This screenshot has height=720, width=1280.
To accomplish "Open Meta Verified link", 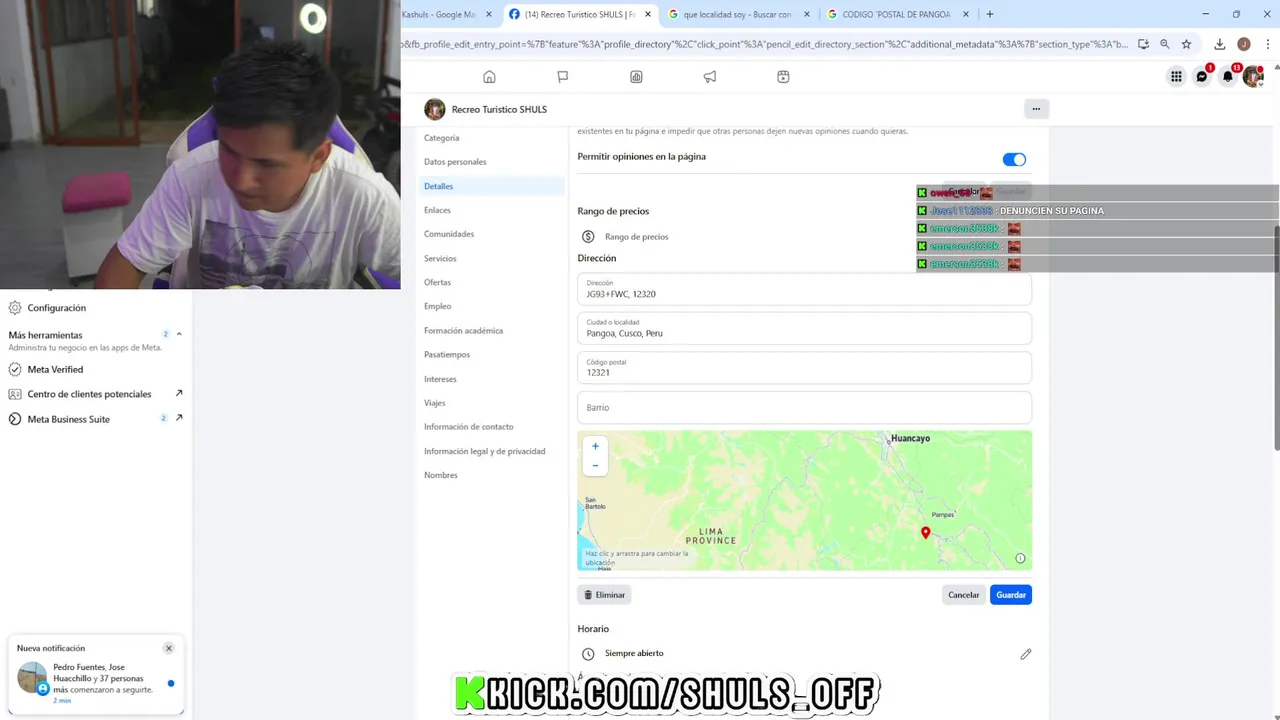I will (55, 369).
